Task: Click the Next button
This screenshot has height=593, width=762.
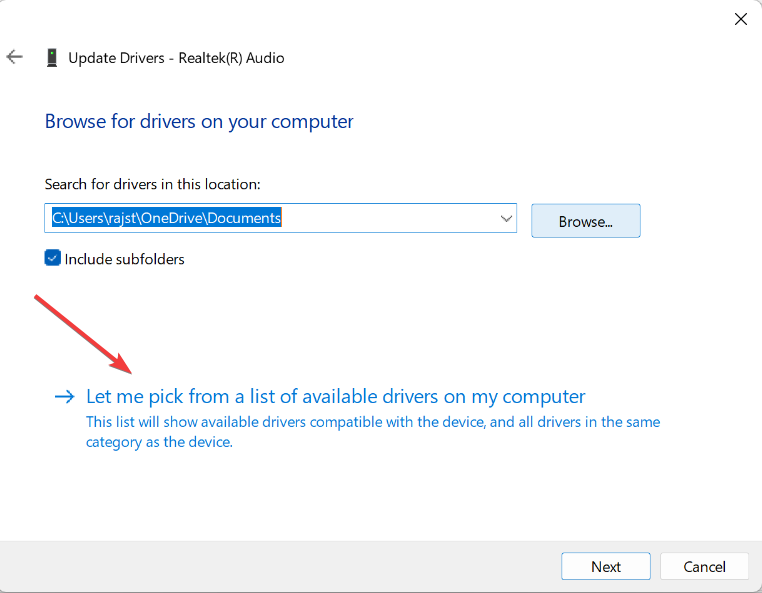Action: tap(606, 566)
